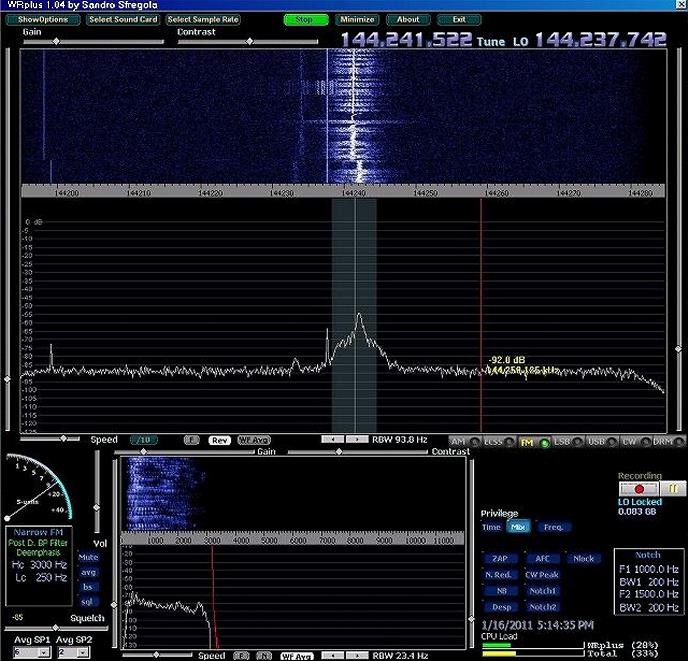Select USB demodulation mode
The image size is (688, 661).
tap(603, 442)
